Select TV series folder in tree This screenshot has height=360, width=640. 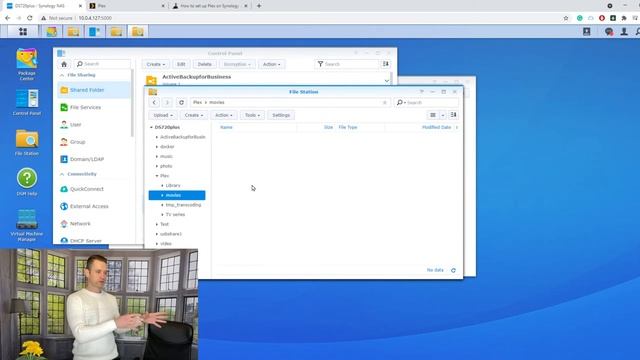click(x=177, y=214)
